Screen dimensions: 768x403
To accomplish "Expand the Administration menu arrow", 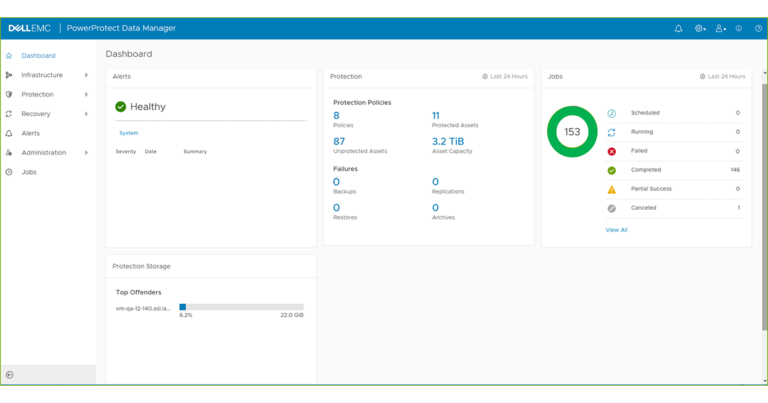I will [86, 153].
